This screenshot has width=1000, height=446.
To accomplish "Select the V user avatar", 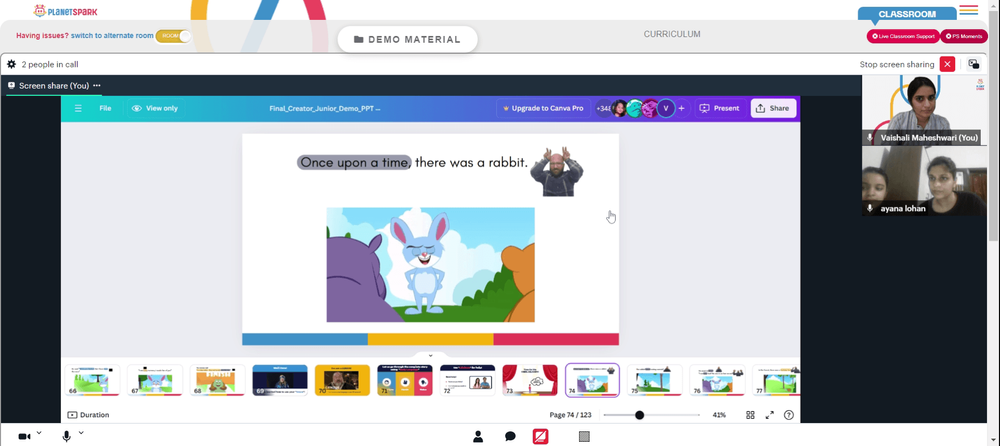I will click(666, 108).
